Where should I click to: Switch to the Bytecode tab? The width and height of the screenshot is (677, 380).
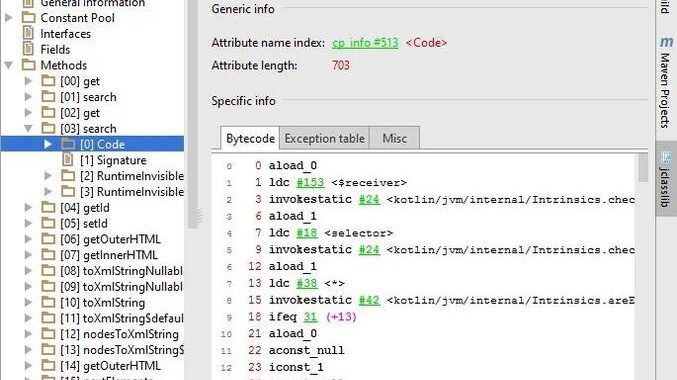click(x=250, y=138)
